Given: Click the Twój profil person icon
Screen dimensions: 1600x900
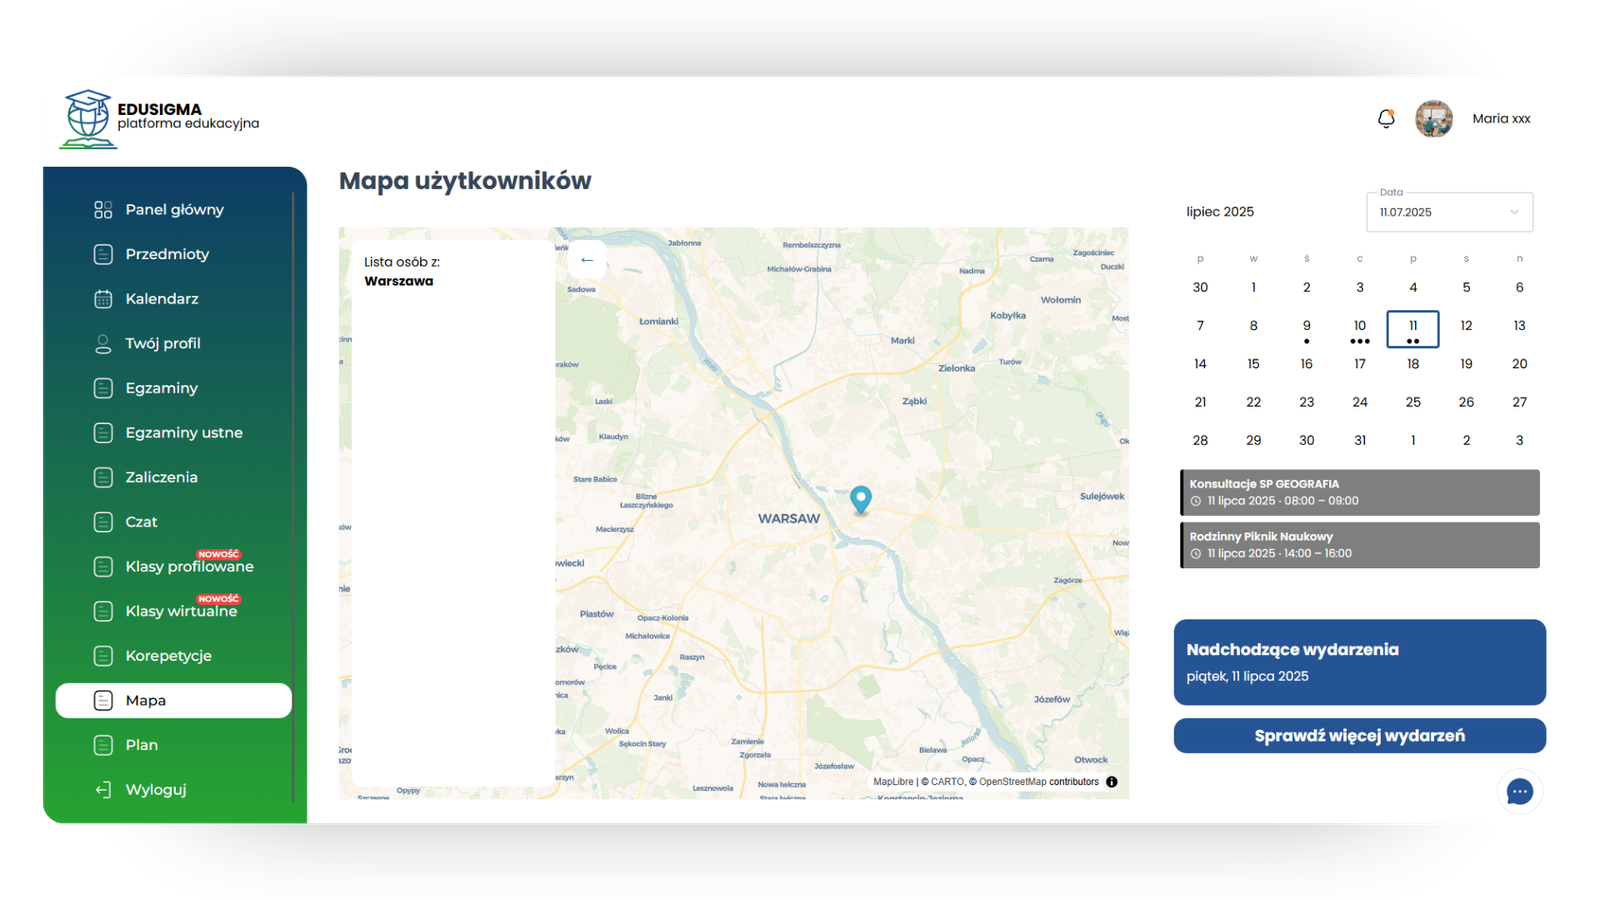Looking at the screenshot, I should pyautogui.click(x=103, y=344).
